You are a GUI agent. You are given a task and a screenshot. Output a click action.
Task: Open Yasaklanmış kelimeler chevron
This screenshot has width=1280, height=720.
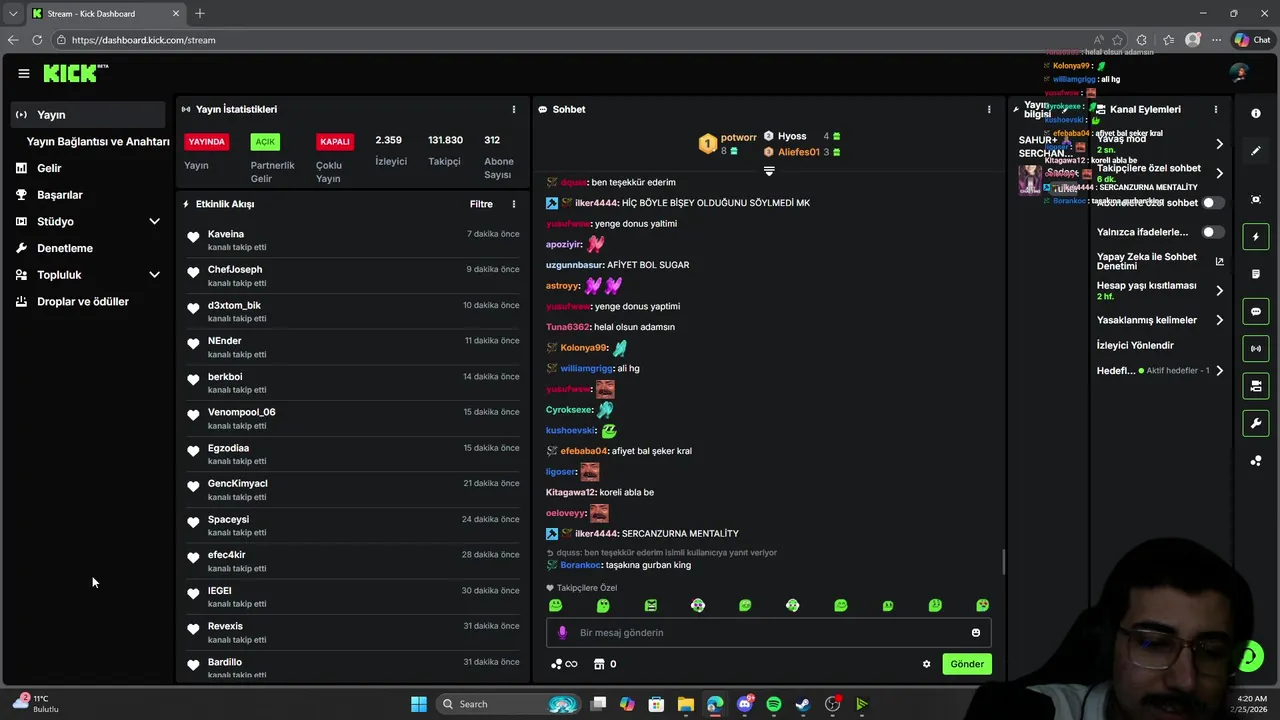pyautogui.click(x=1219, y=320)
